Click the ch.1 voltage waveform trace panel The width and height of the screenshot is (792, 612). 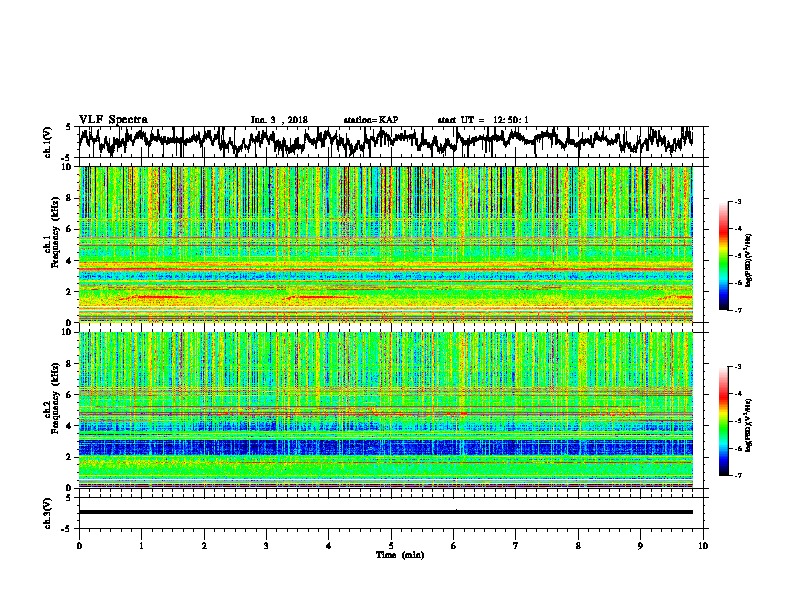coord(391,142)
